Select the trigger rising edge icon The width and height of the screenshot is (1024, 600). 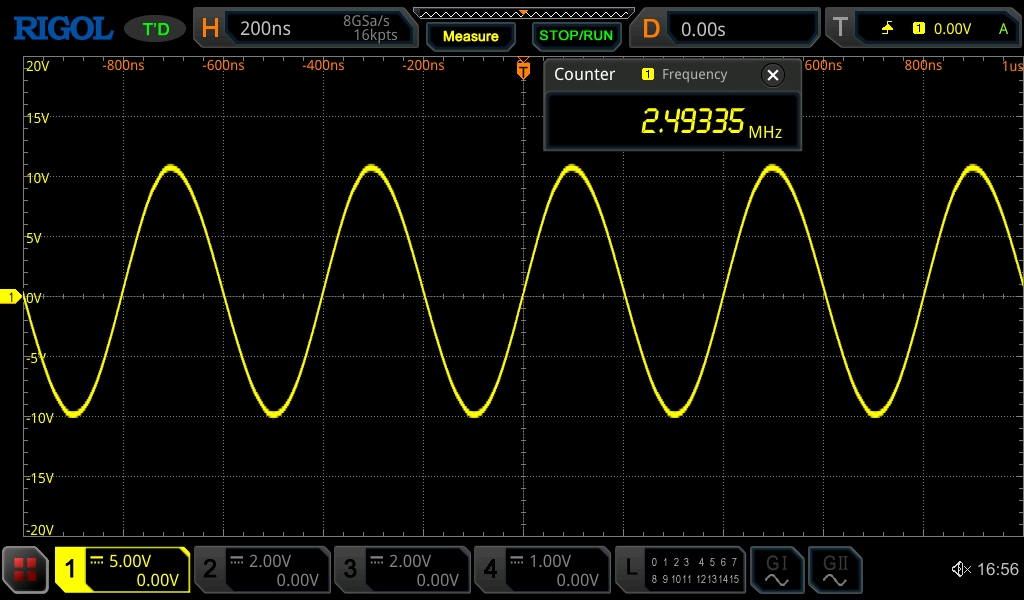point(887,29)
